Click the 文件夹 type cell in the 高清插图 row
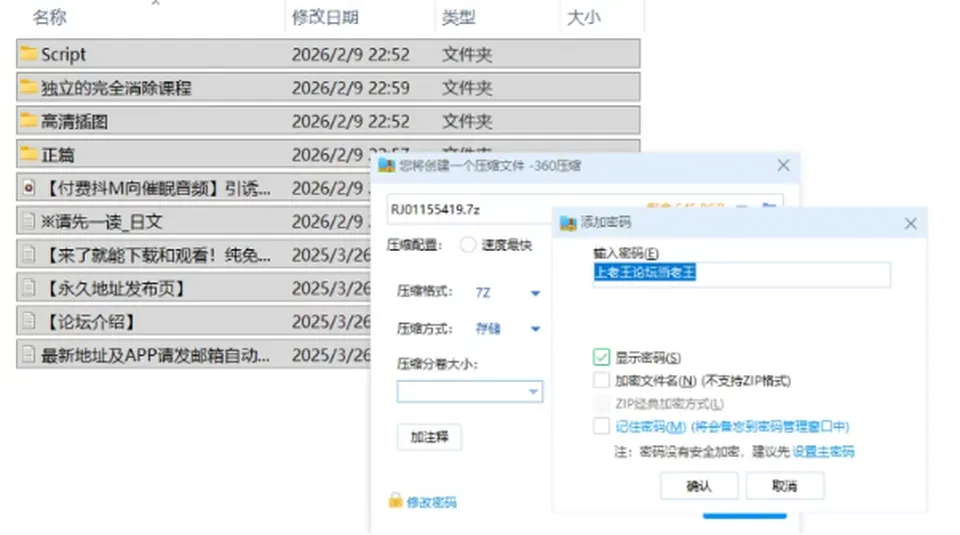 point(467,121)
